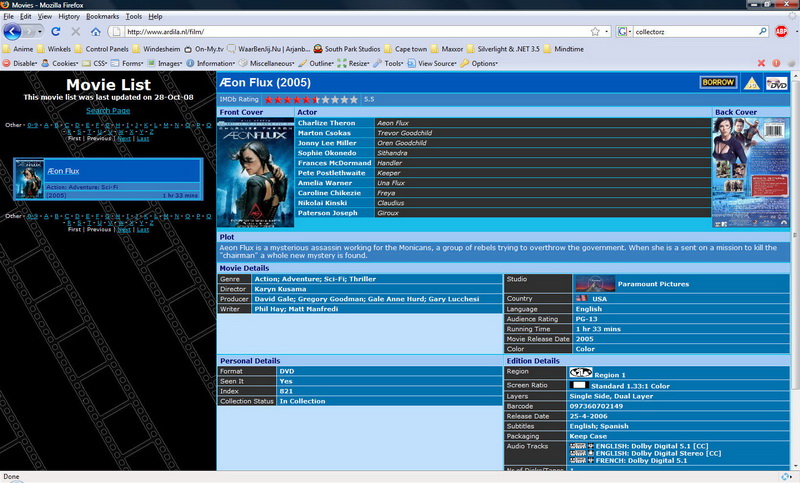Click the DVD format icon in the title bar
Image resolution: width=800 pixels, height=483 pixels.
(777, 83)
